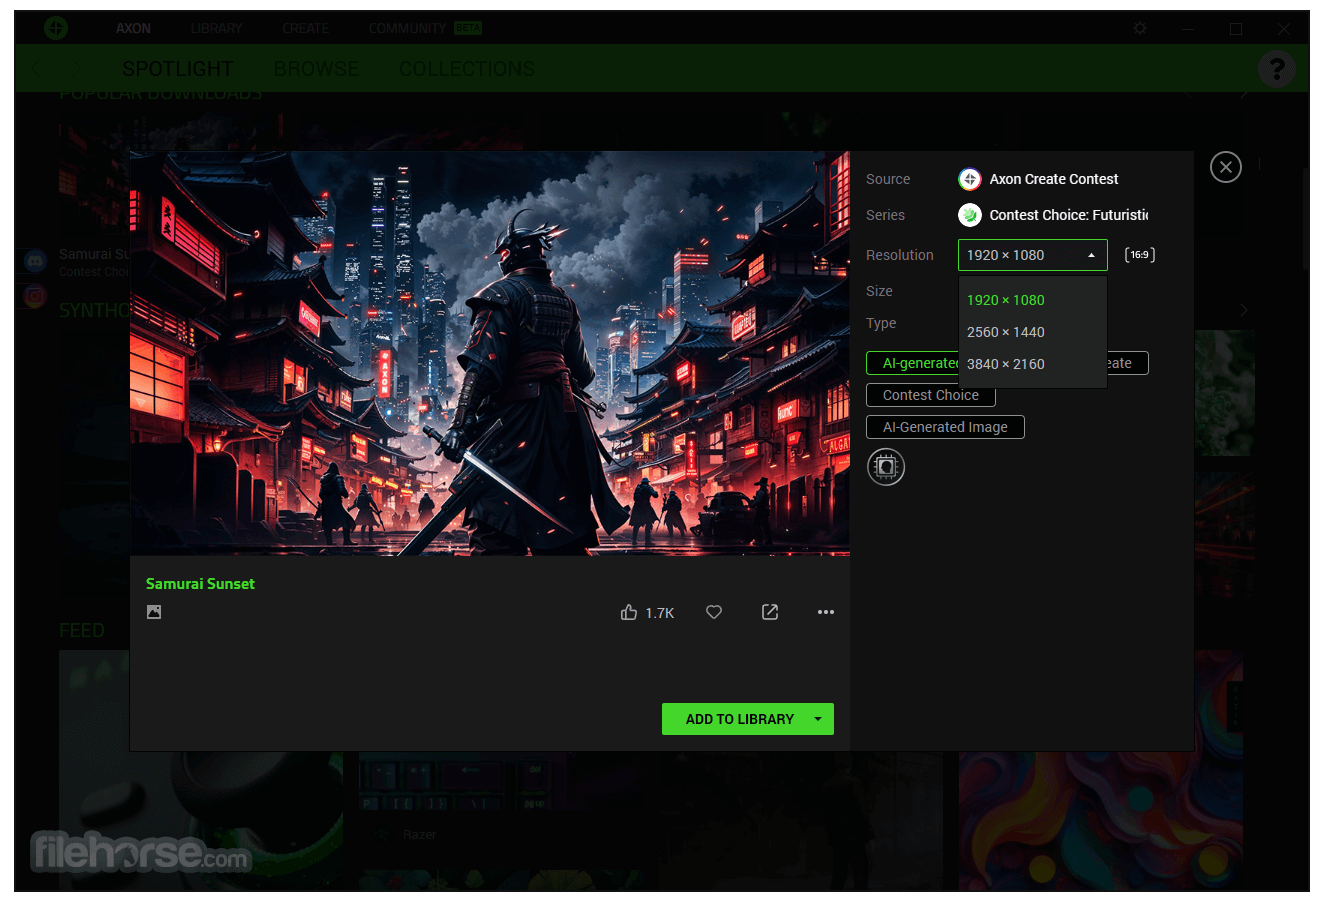Expand the Add to Library dropdown arrow
The height and width of the screenshot is (903, 1325).
(x=818, y=719)
